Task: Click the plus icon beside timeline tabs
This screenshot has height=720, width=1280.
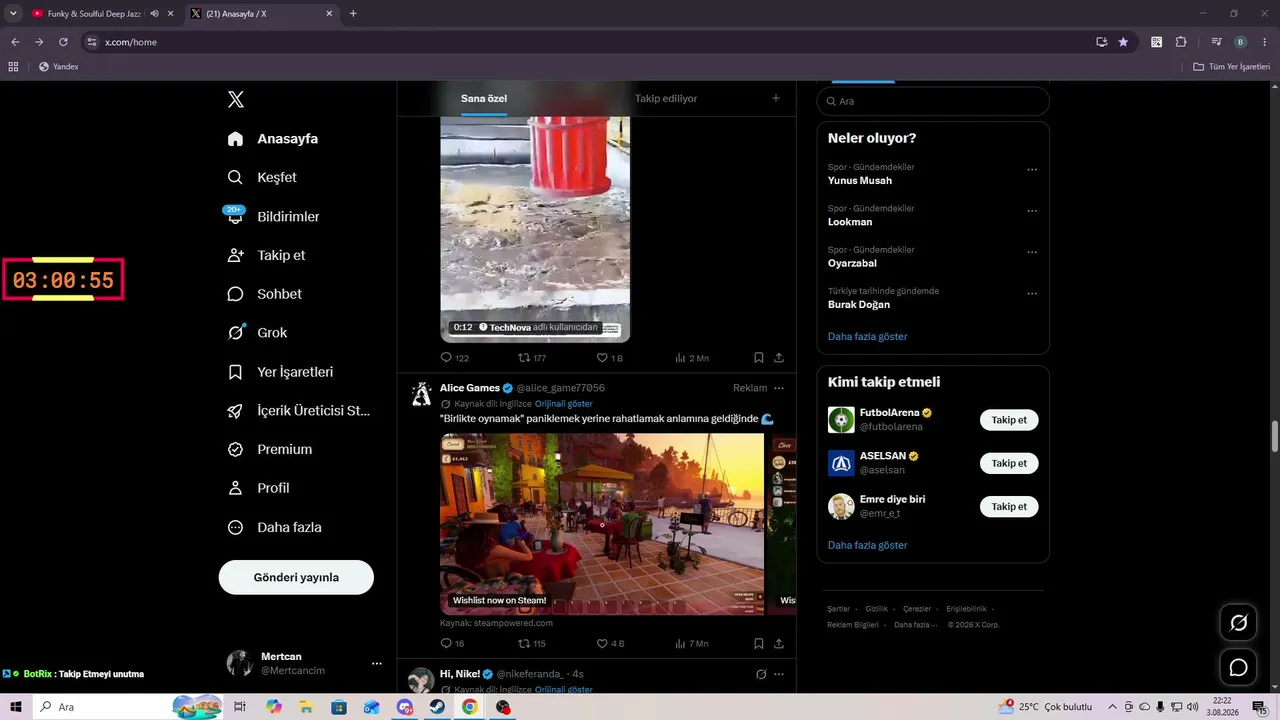Action: (776, 98)
